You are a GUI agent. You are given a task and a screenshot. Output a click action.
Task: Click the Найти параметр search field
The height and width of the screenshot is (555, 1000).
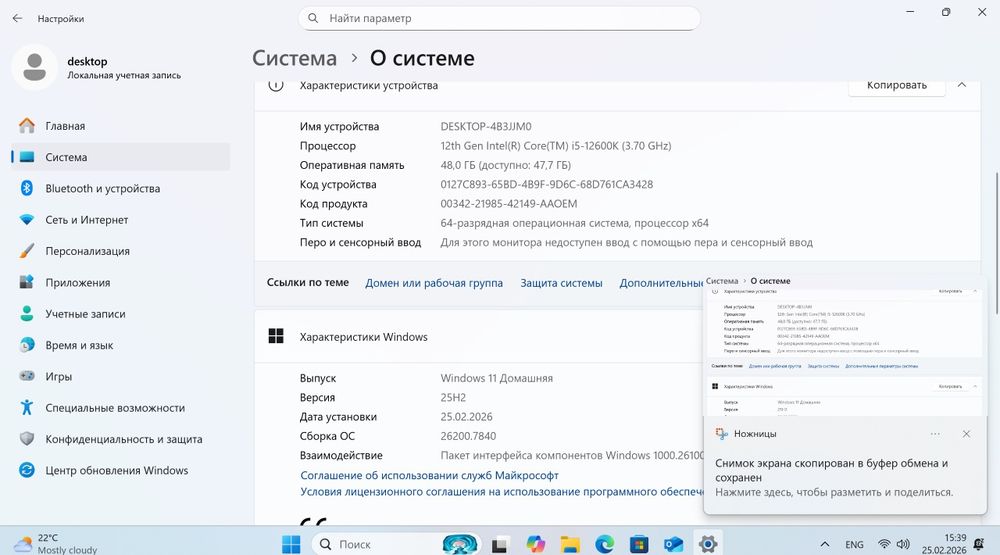(499, 18)
